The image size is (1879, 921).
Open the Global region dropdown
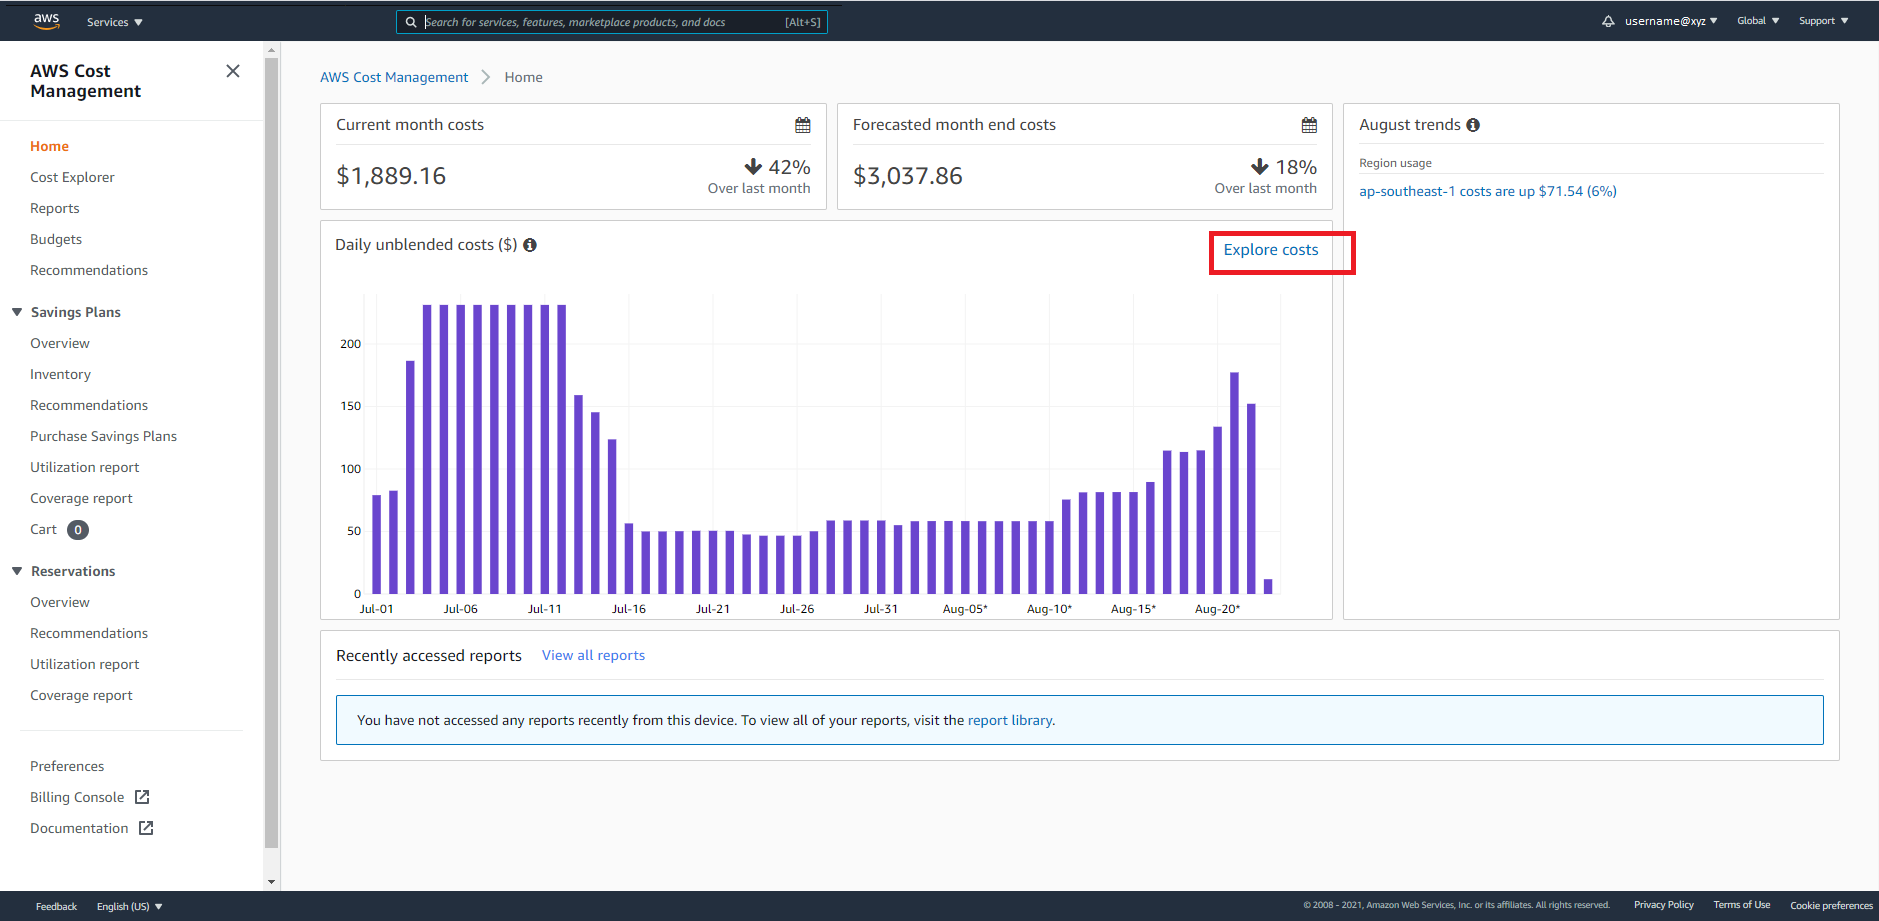pos(1758,21)
